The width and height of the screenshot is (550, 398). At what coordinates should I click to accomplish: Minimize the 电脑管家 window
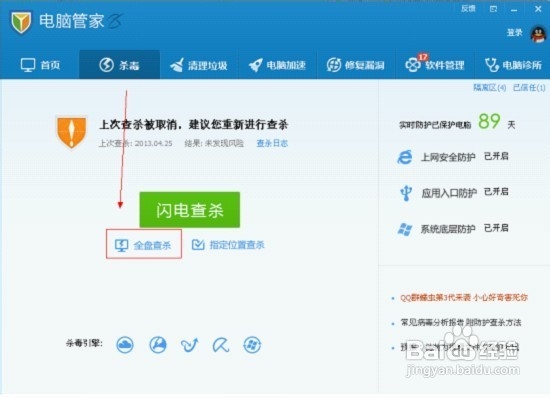click(x=514, y=10)
